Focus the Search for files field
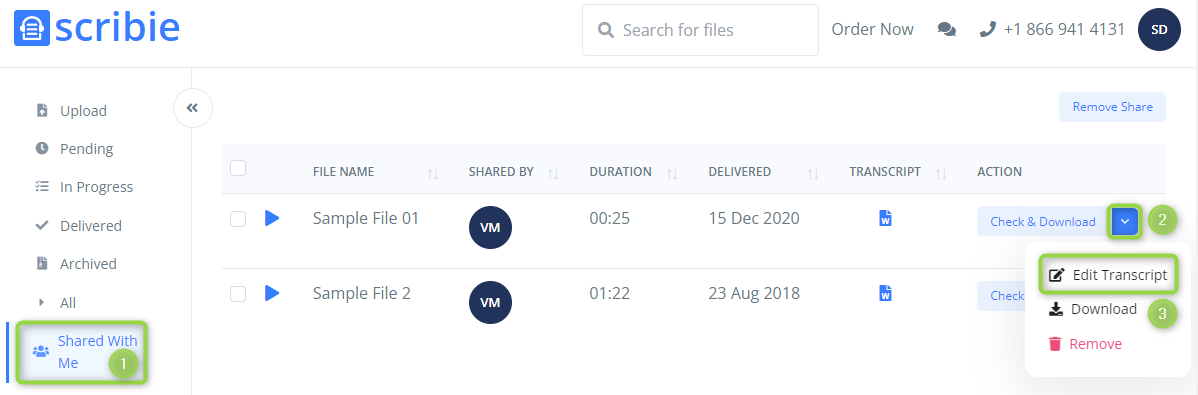This screenshot has width=1198, height=395. pyautogui.click(x=700, y=30)
